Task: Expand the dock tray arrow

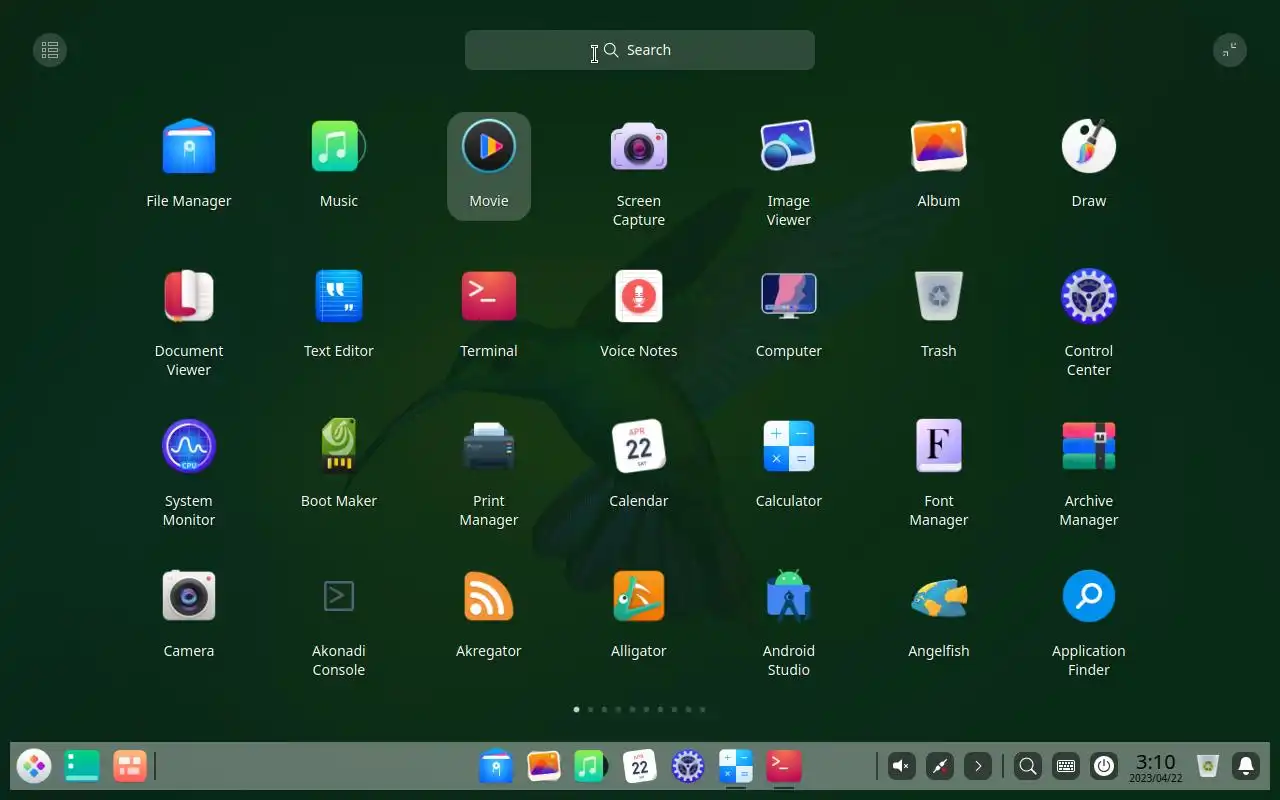Action: click(978, 767)
